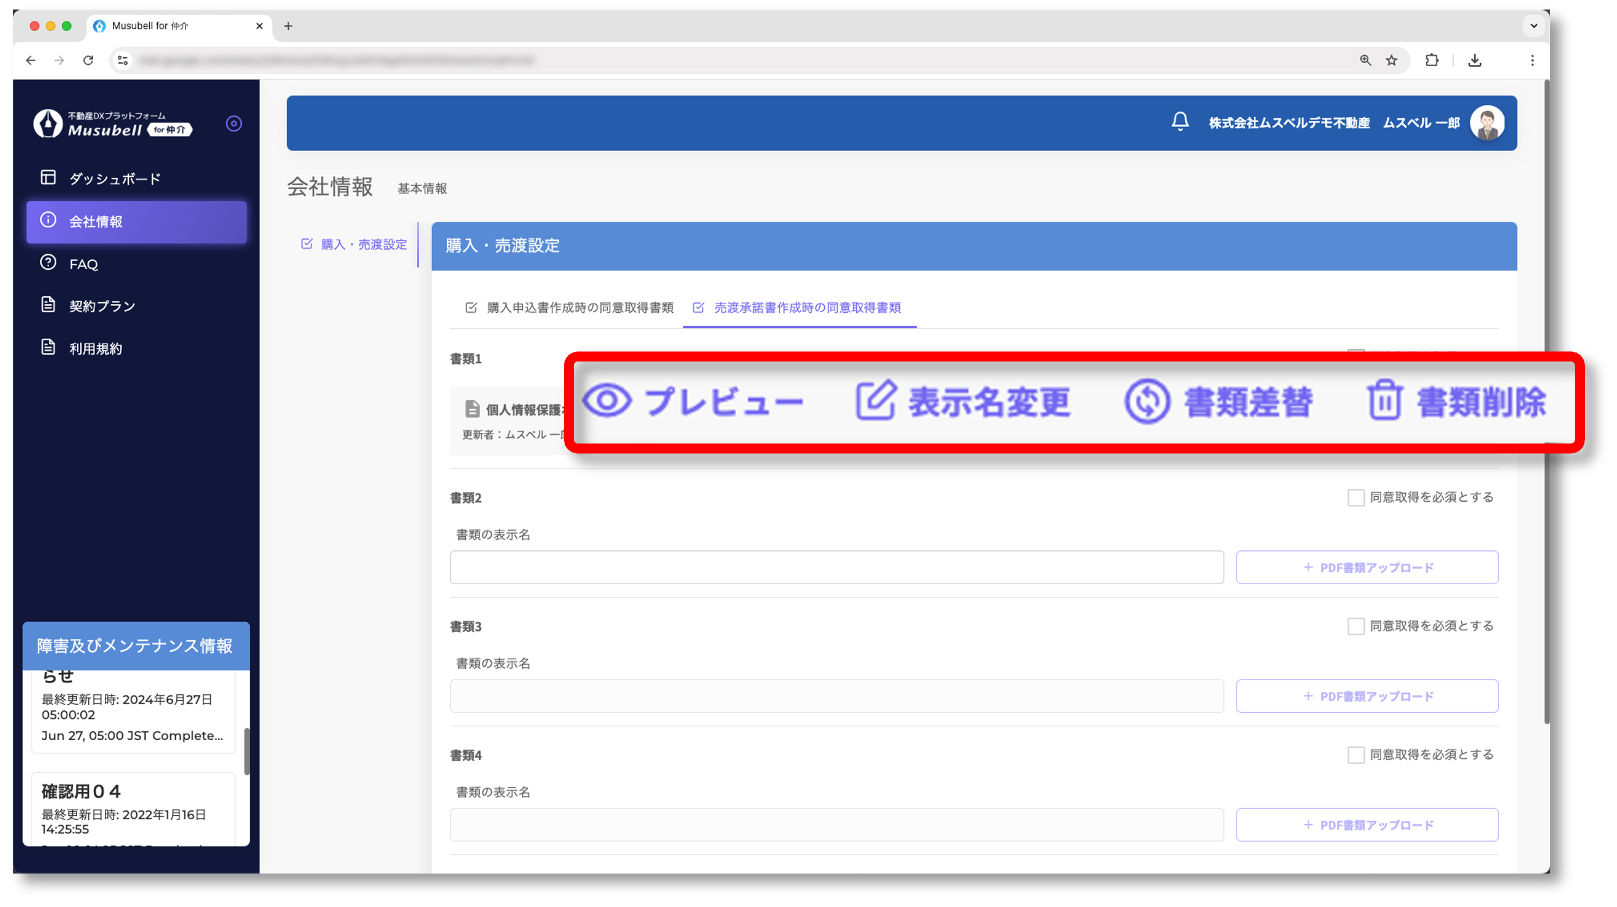Click the user avatar in header
Image resolution: width=1617 pixels, height=907 pixels.
tap(1486, 123)
